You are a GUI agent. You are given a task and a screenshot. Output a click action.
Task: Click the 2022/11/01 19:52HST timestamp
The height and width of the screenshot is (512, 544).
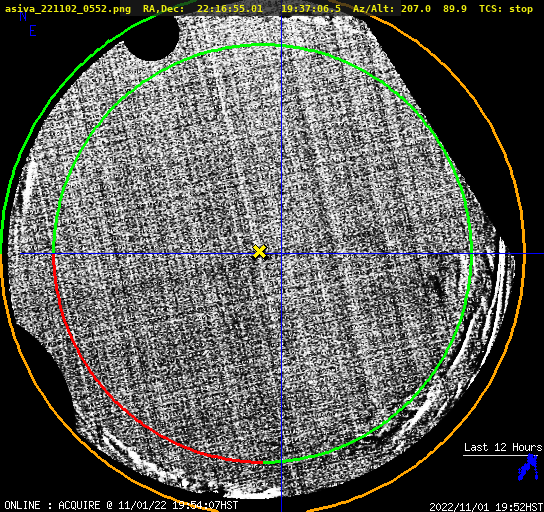pos(486,507)
